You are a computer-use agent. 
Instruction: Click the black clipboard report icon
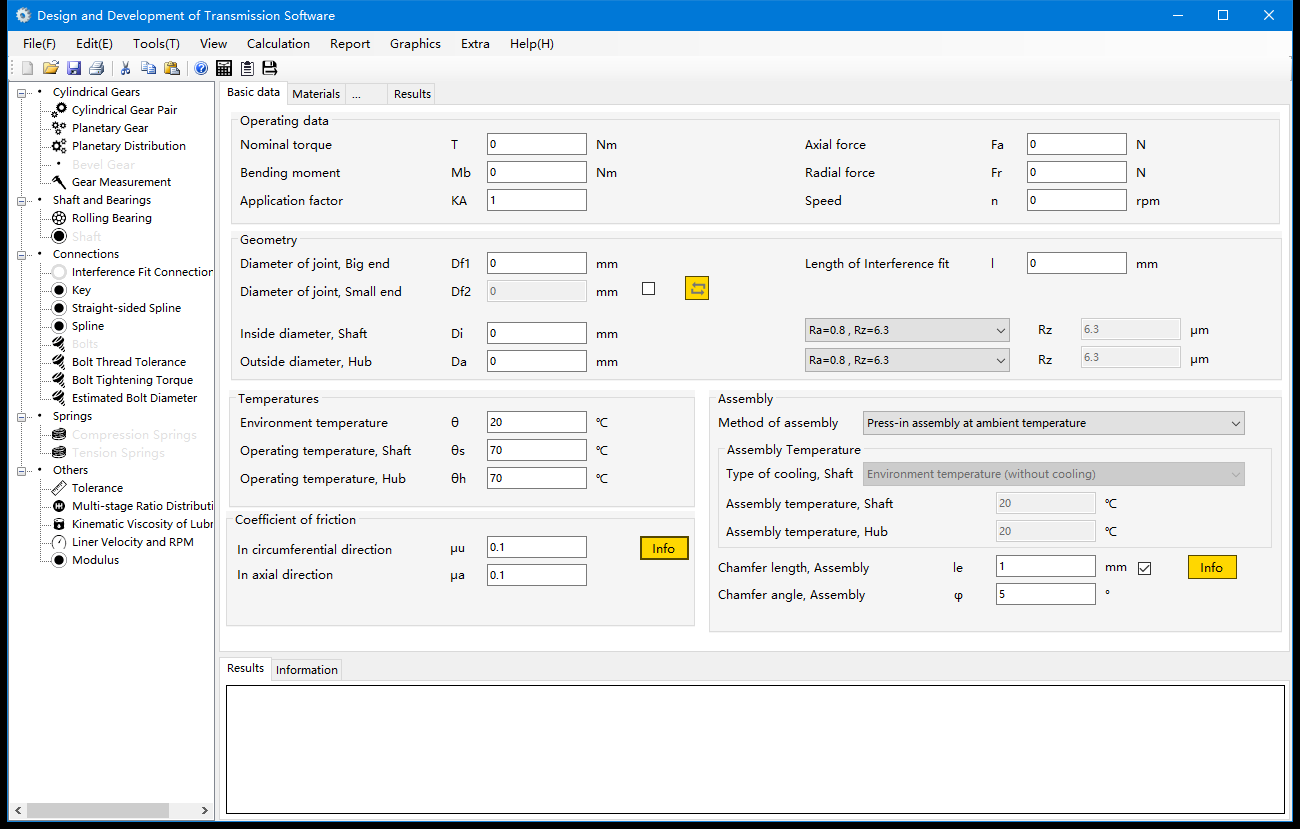click(247, 68)
